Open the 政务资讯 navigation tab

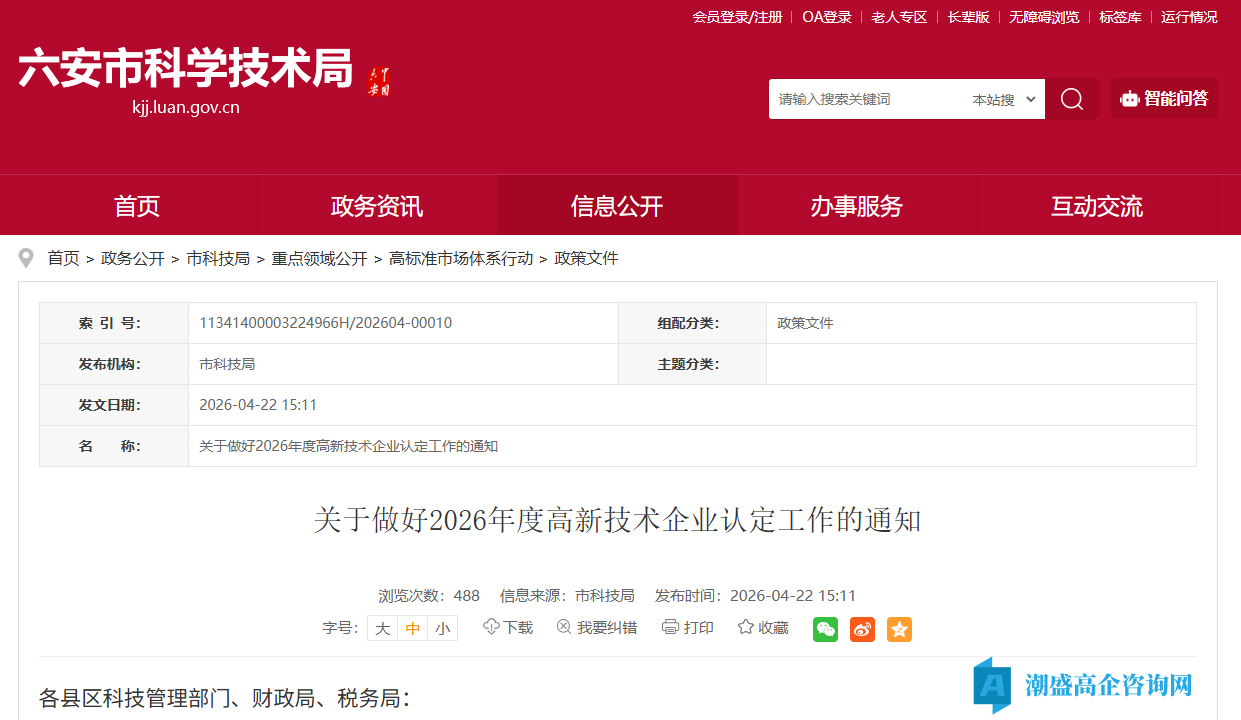(377, 206)
